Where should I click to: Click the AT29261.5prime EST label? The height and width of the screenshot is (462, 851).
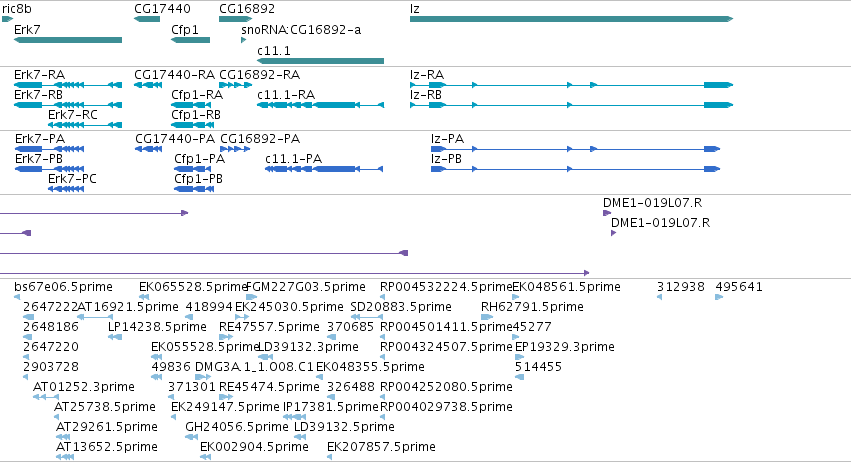[x=107, y=427]
